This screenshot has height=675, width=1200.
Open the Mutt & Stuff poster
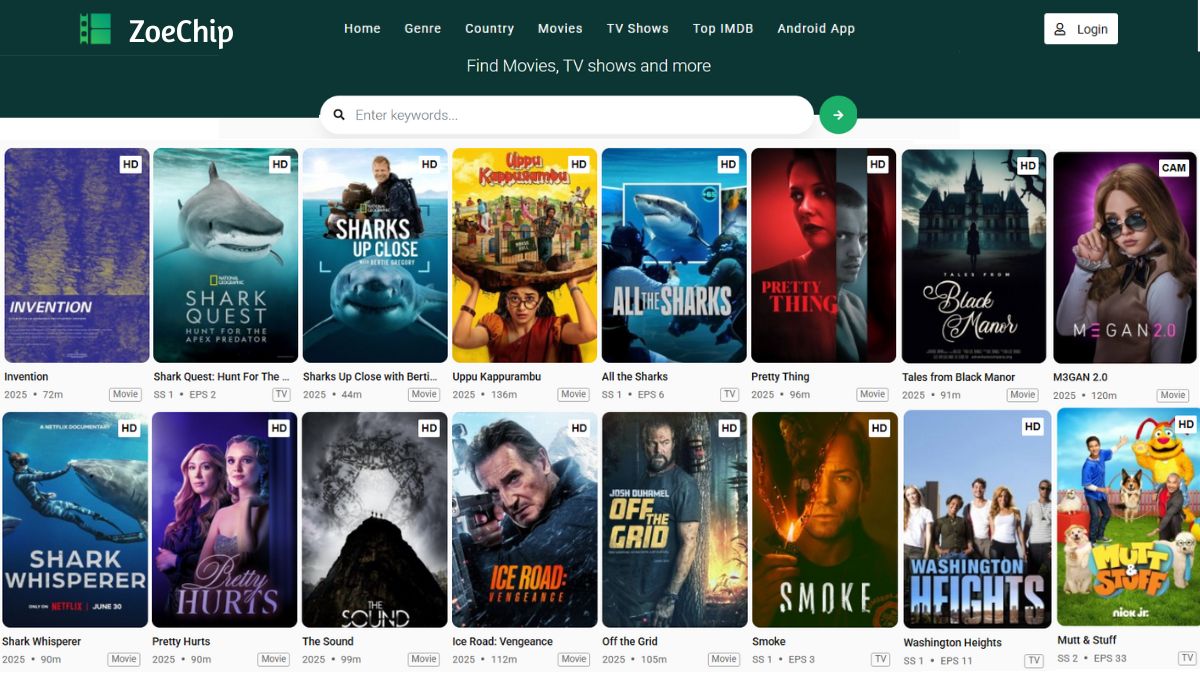(x=1127, y=517)
